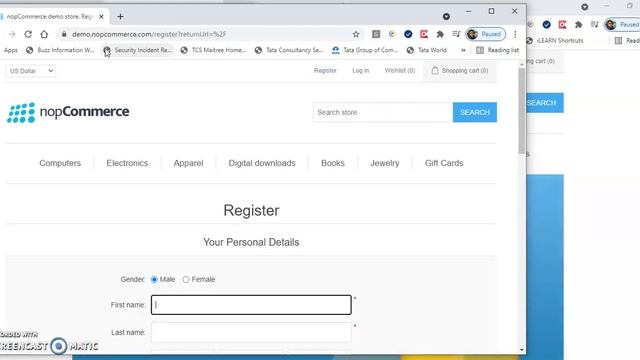Focus the Search store input field

point(383,112)
